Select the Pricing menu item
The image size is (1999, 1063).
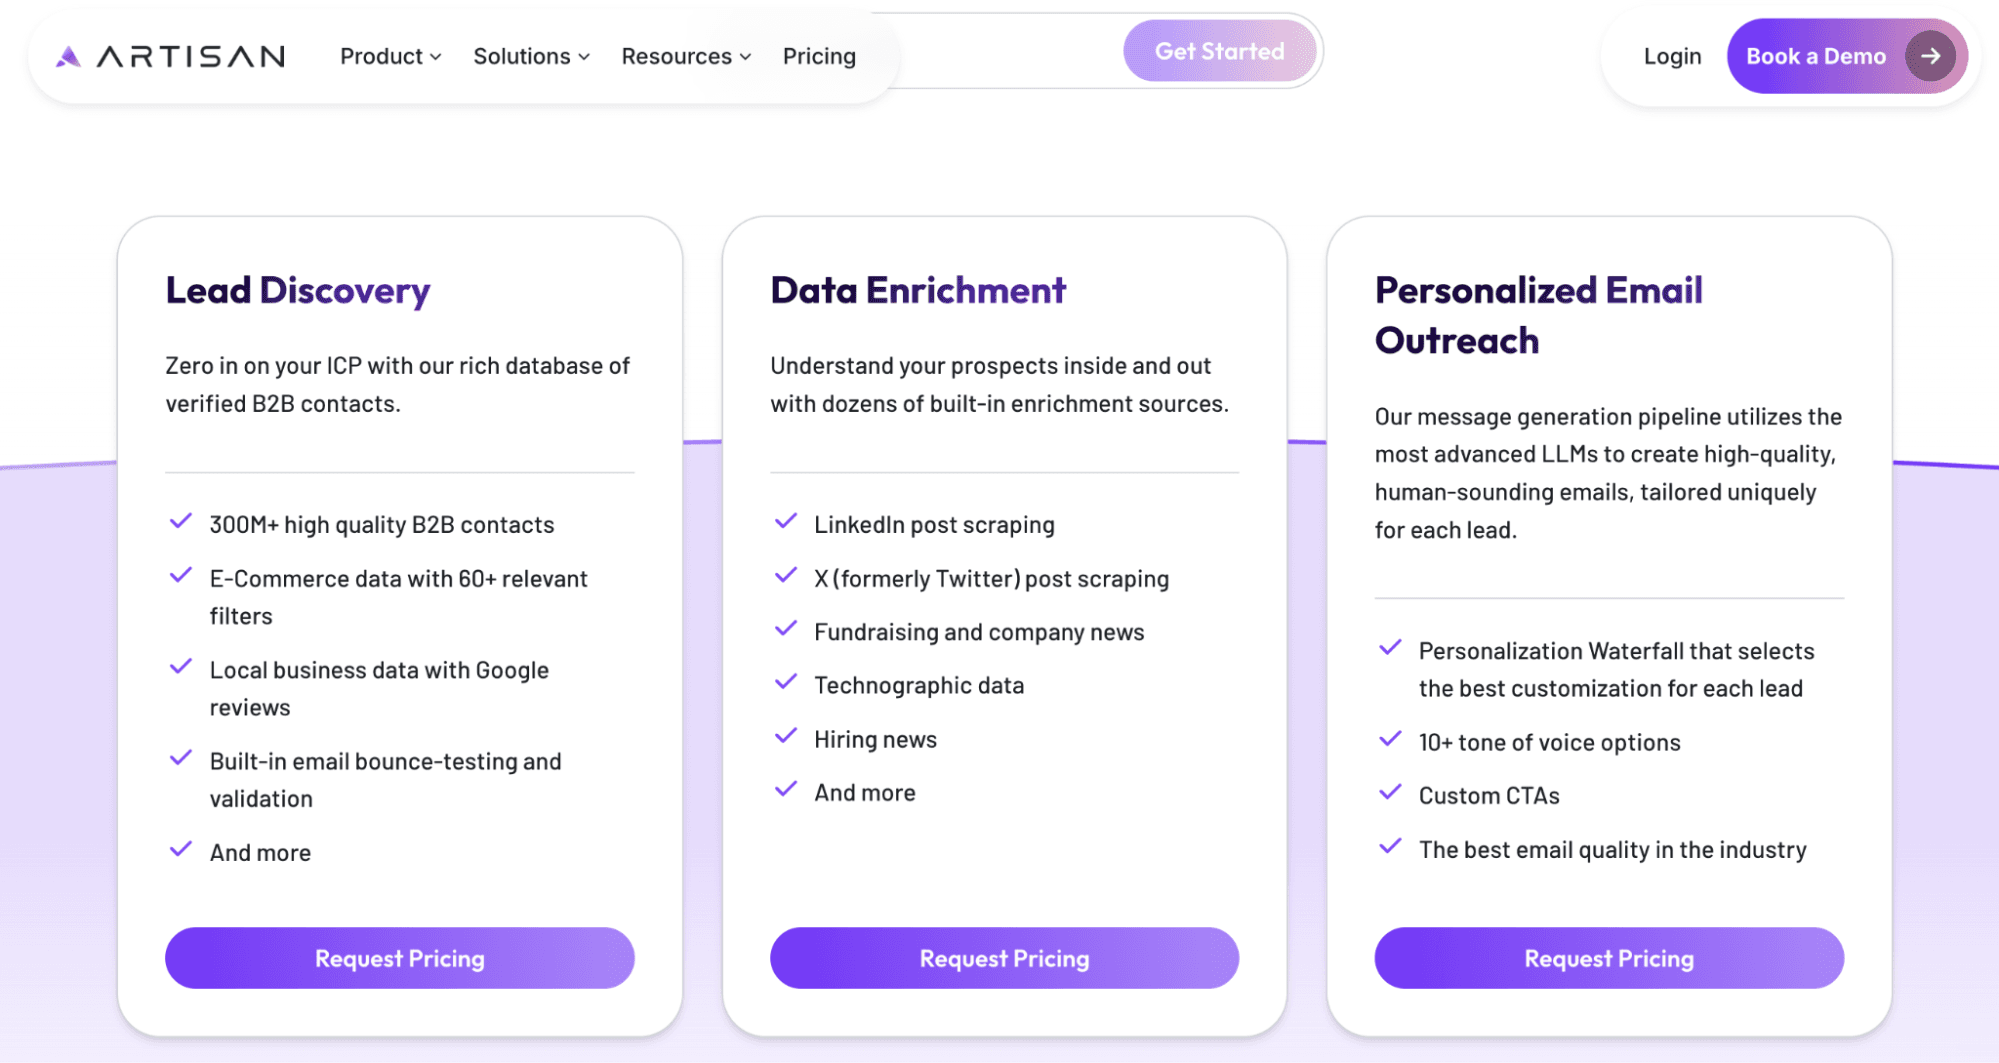pos(818,56)
